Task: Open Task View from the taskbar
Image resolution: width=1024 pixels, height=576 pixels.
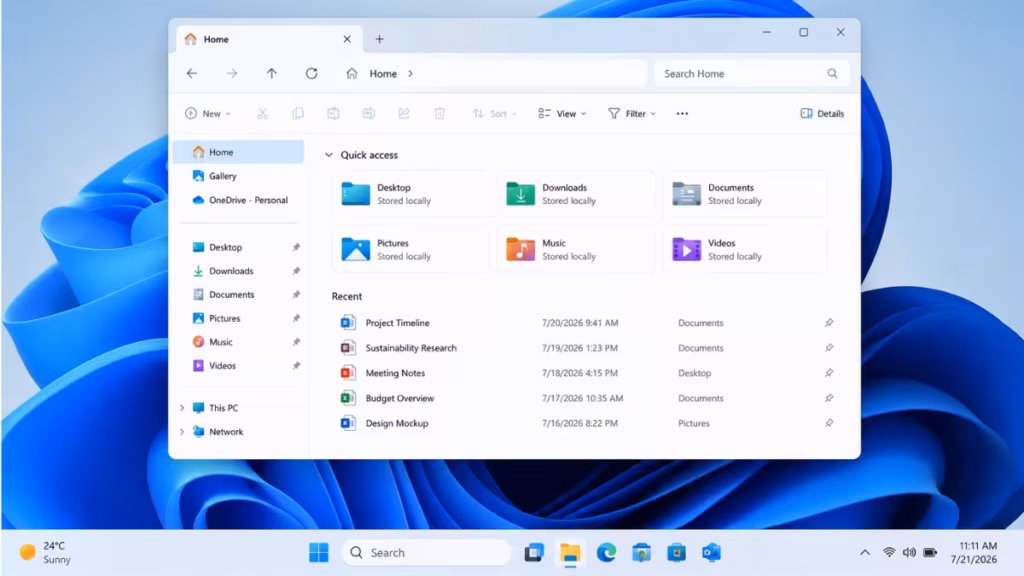Action: pos(534,552)
